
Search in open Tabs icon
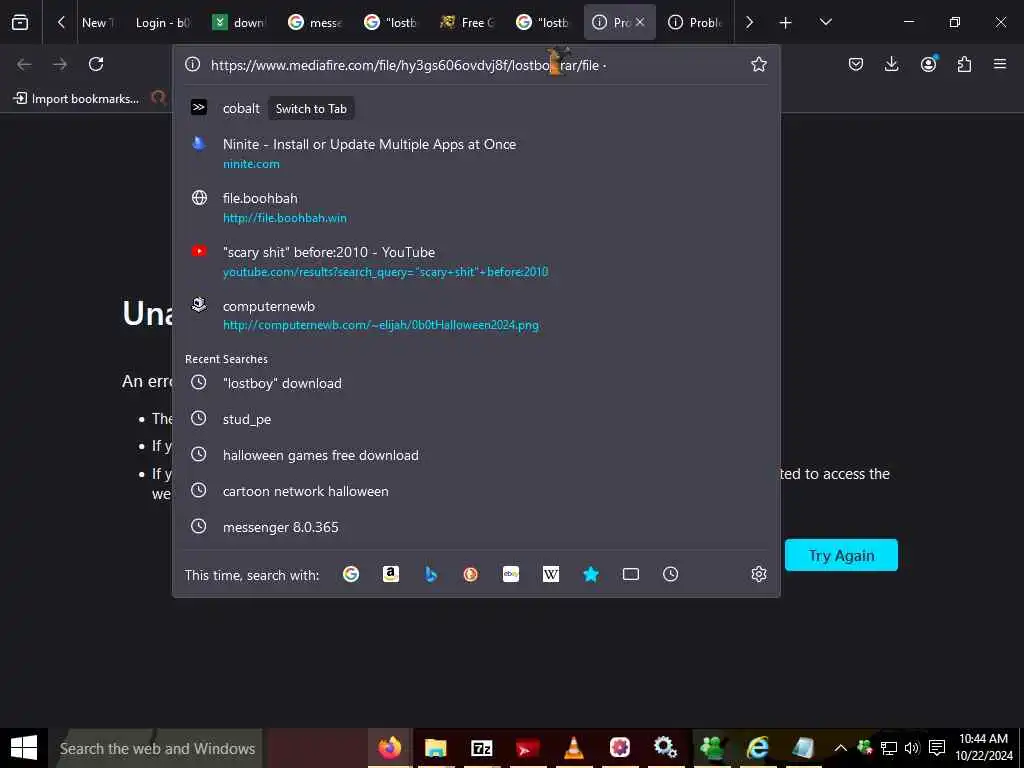630,574
